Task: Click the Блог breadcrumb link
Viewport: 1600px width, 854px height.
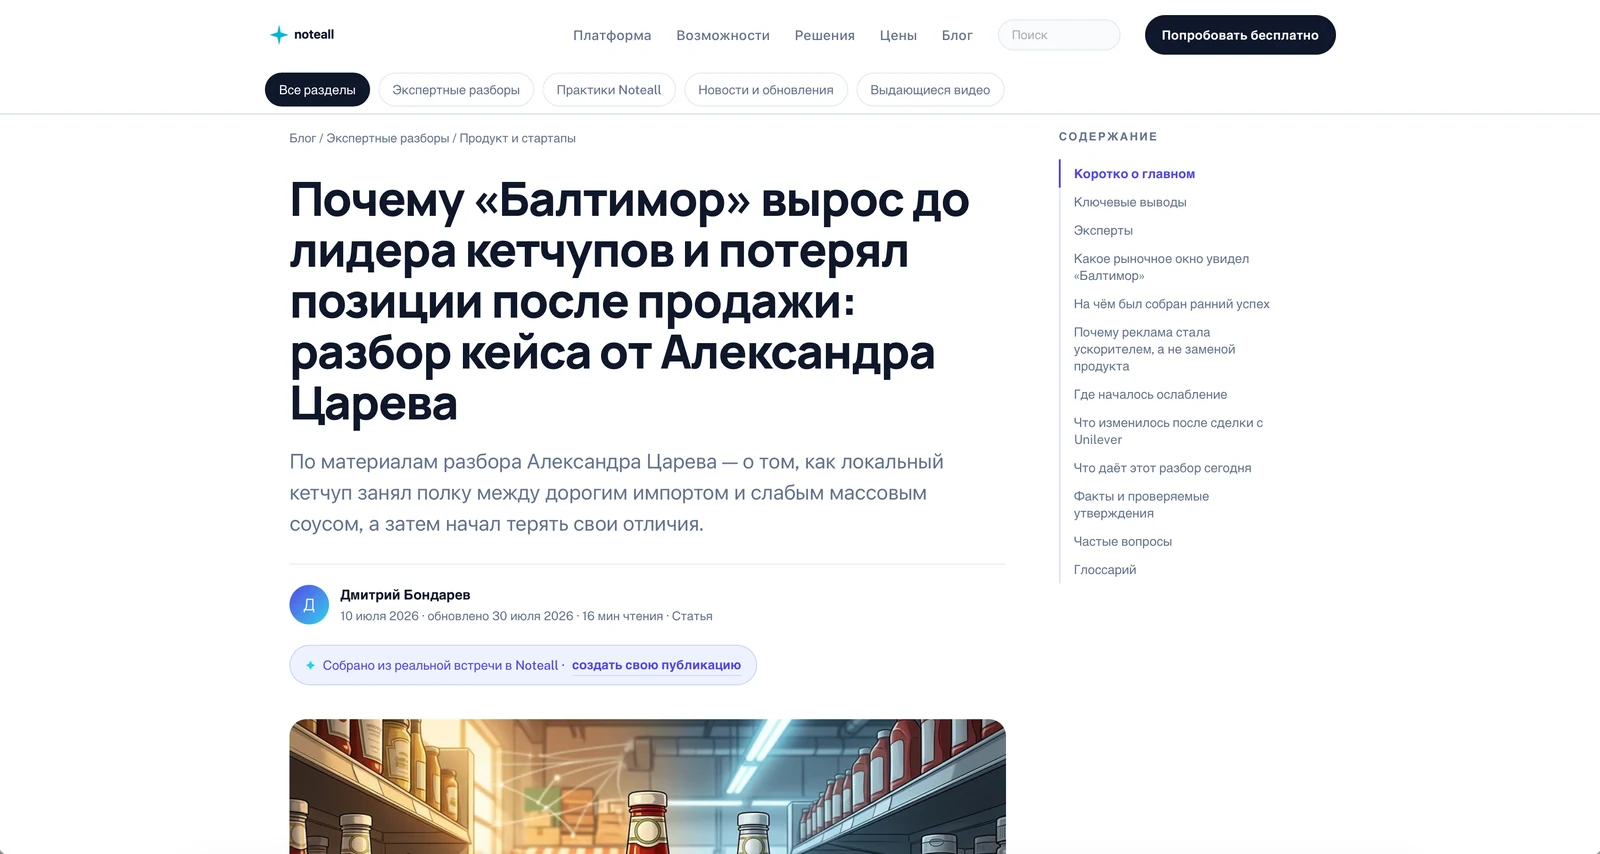Action: pyautogui.click(x=303, y=138)
